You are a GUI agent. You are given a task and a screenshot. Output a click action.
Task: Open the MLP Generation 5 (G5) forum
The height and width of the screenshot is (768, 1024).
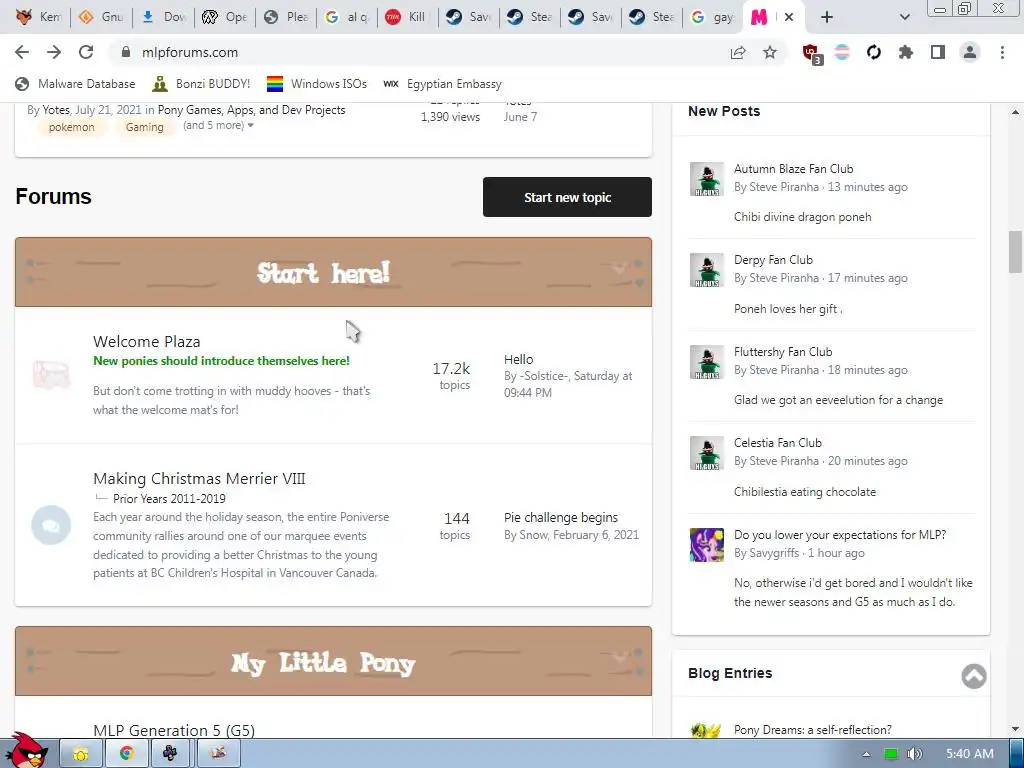click(x=174, y=730)
